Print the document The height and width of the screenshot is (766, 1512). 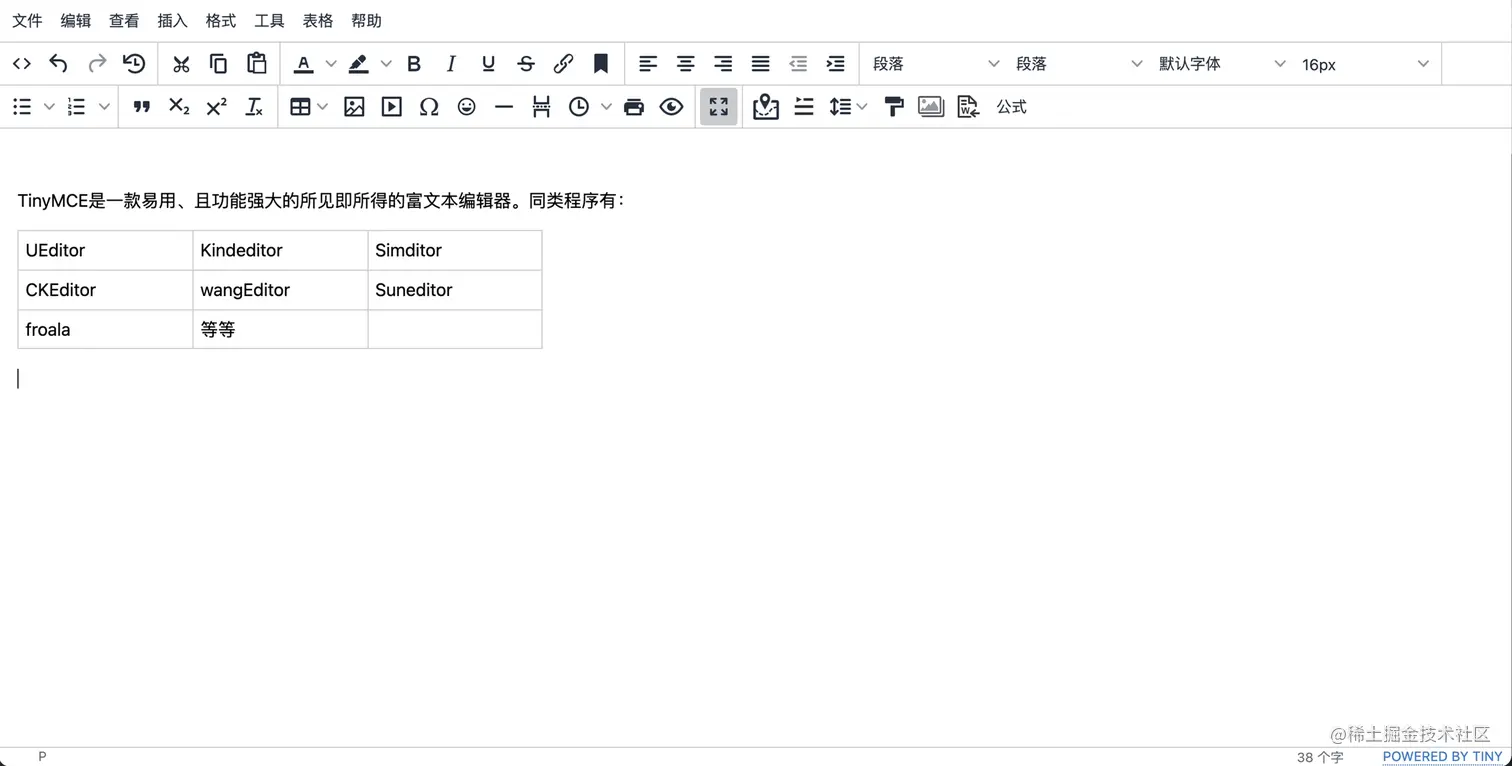tap(634, 107)
